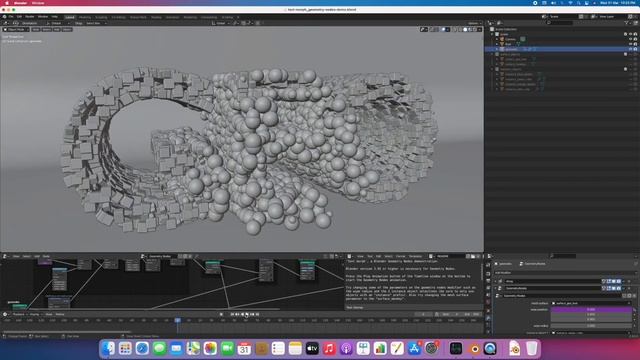Click the Add Modifier button

coord(565,273)
